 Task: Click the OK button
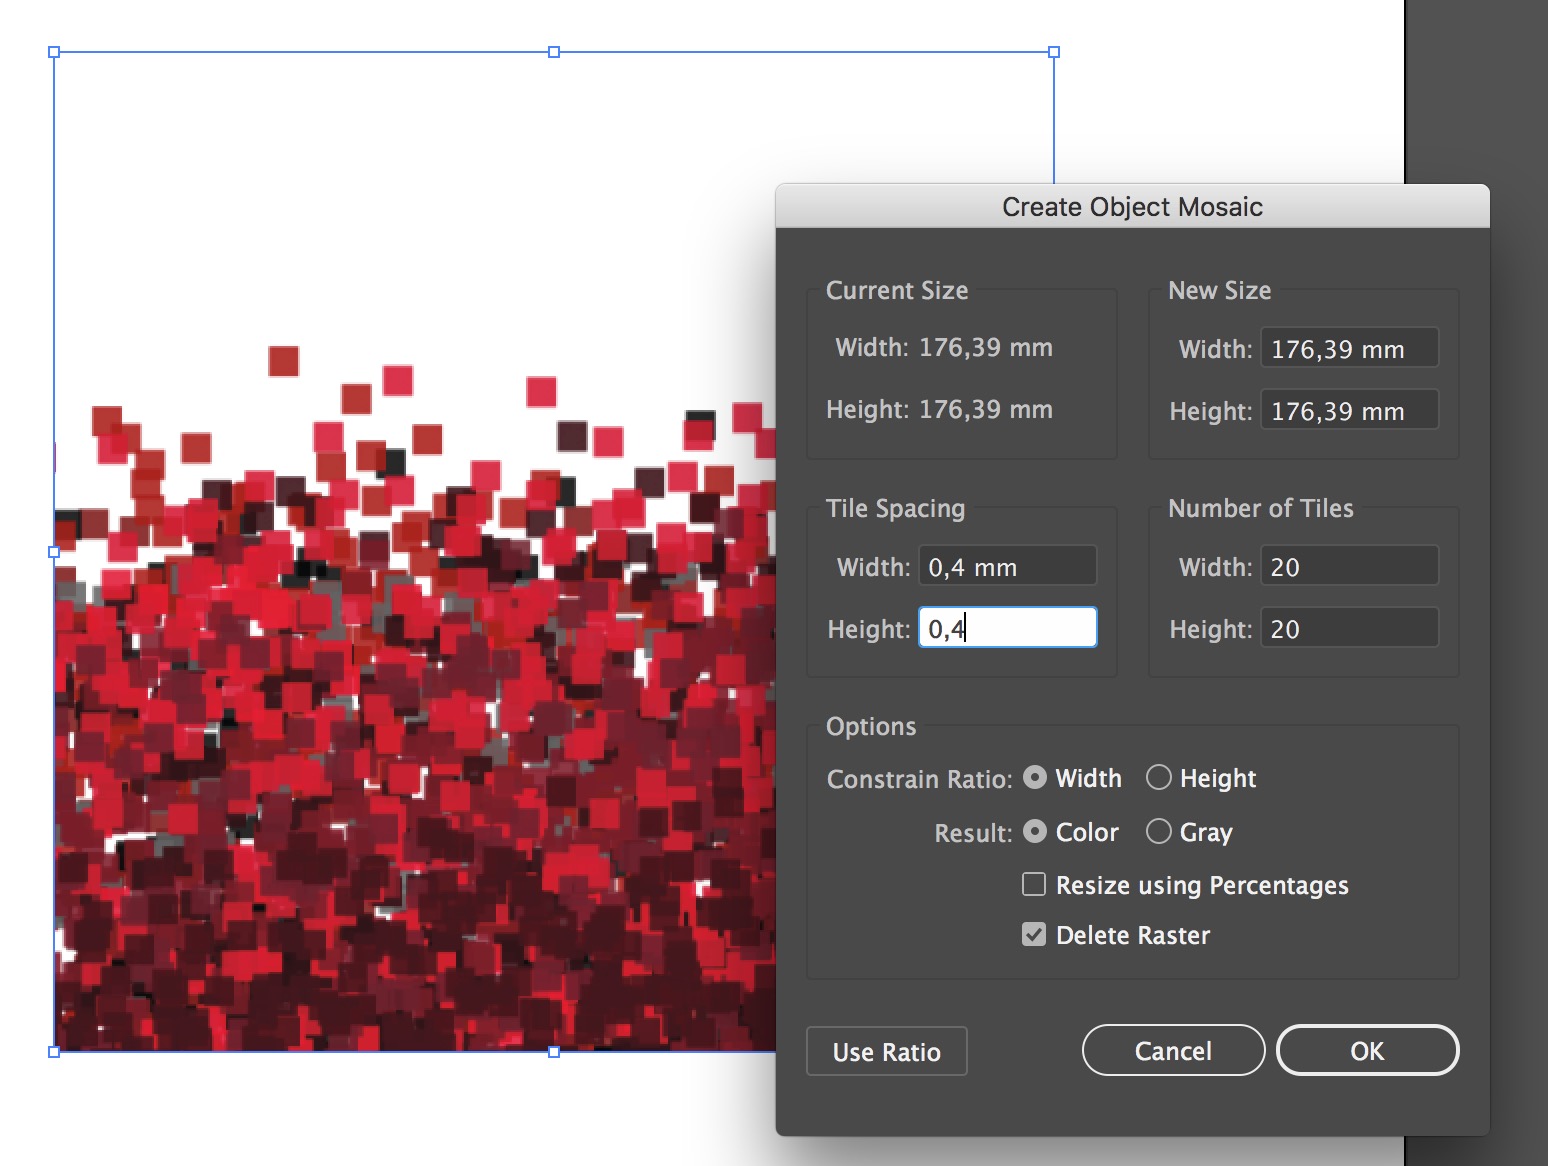[x=1367, y=1050]
